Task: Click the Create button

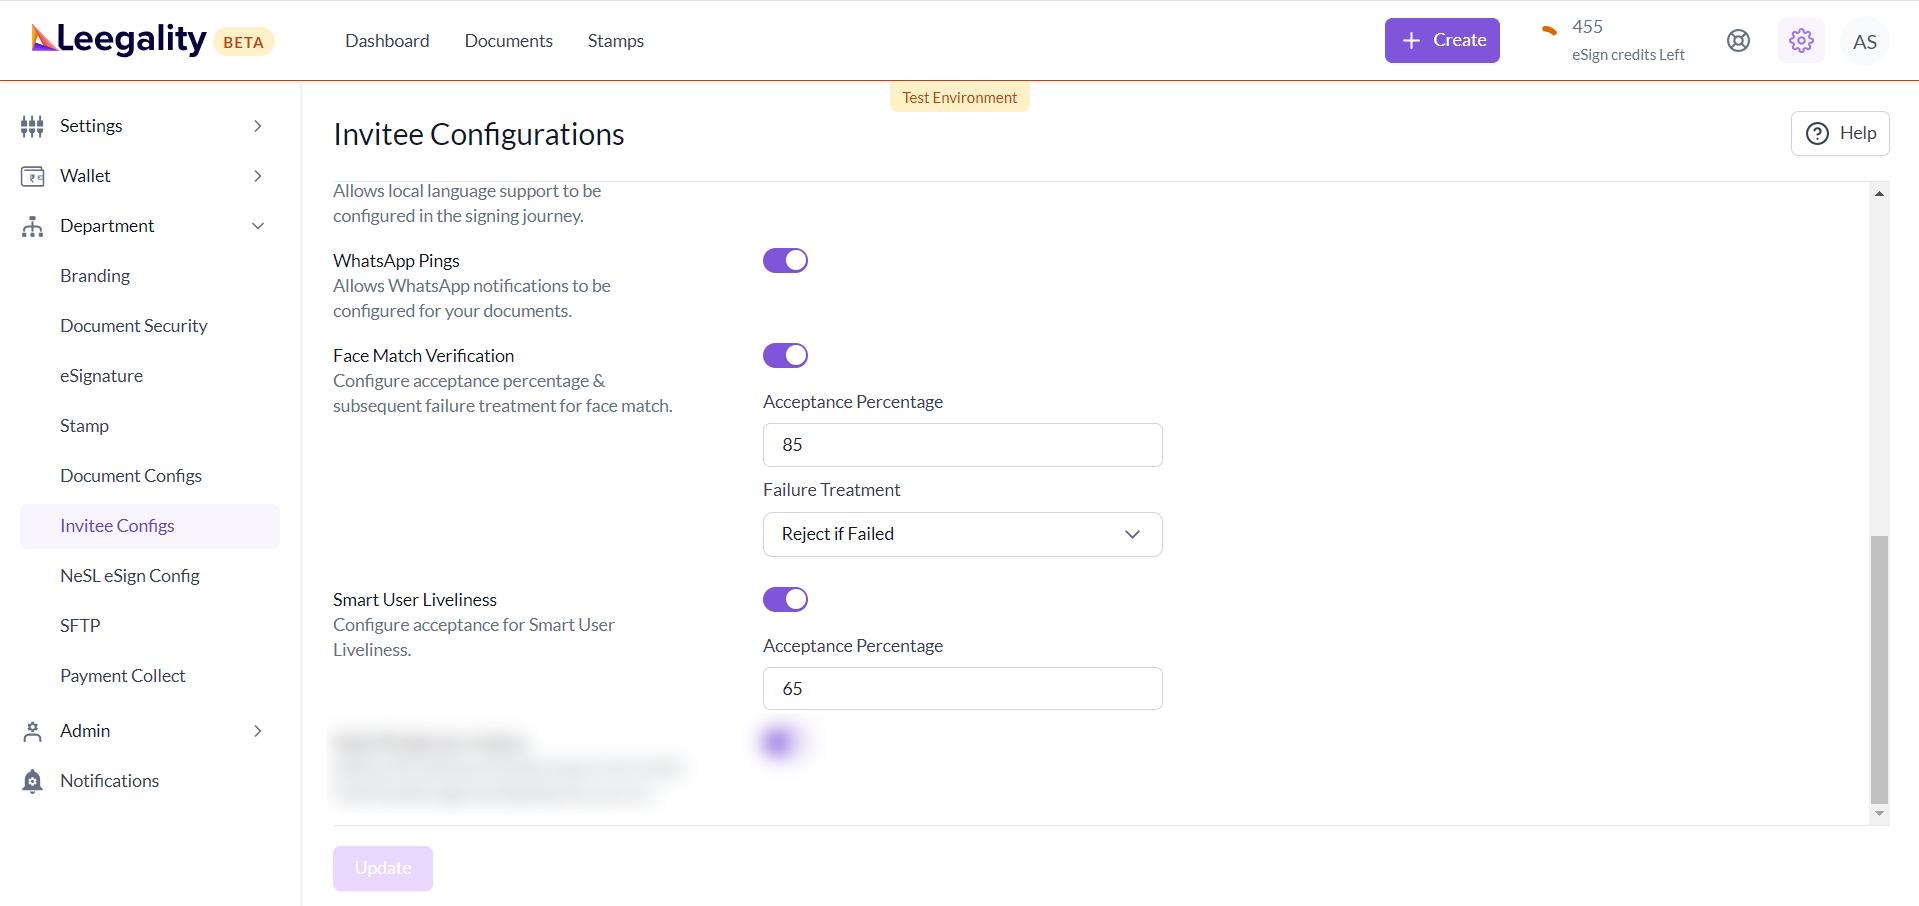Action: point(1441,41)
